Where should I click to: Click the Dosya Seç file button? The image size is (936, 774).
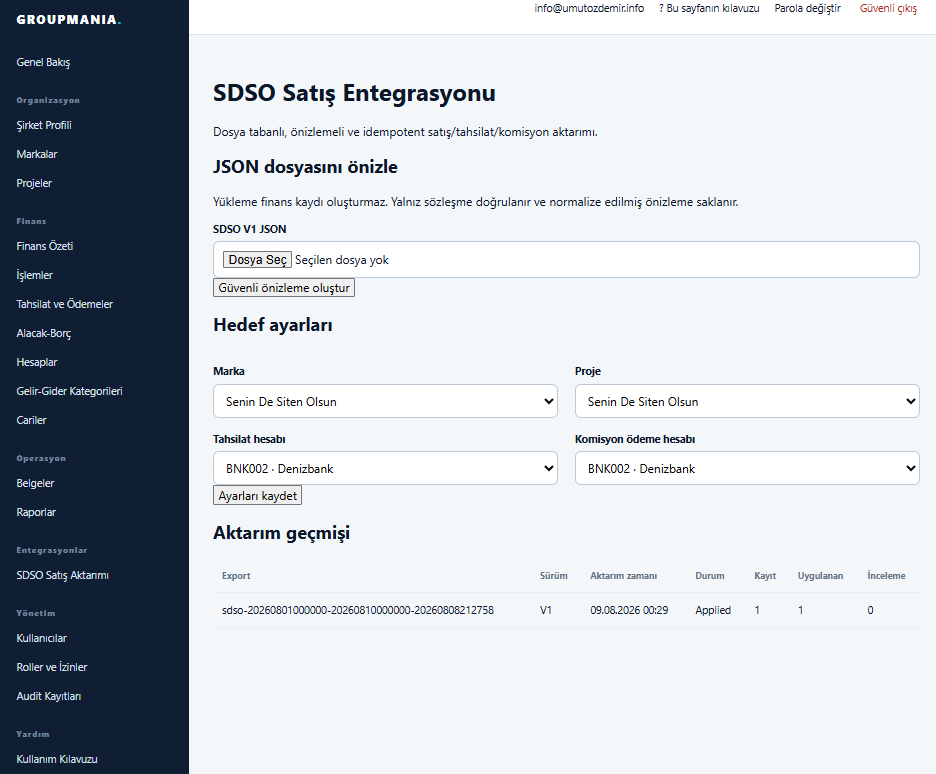tap(257, 260)
